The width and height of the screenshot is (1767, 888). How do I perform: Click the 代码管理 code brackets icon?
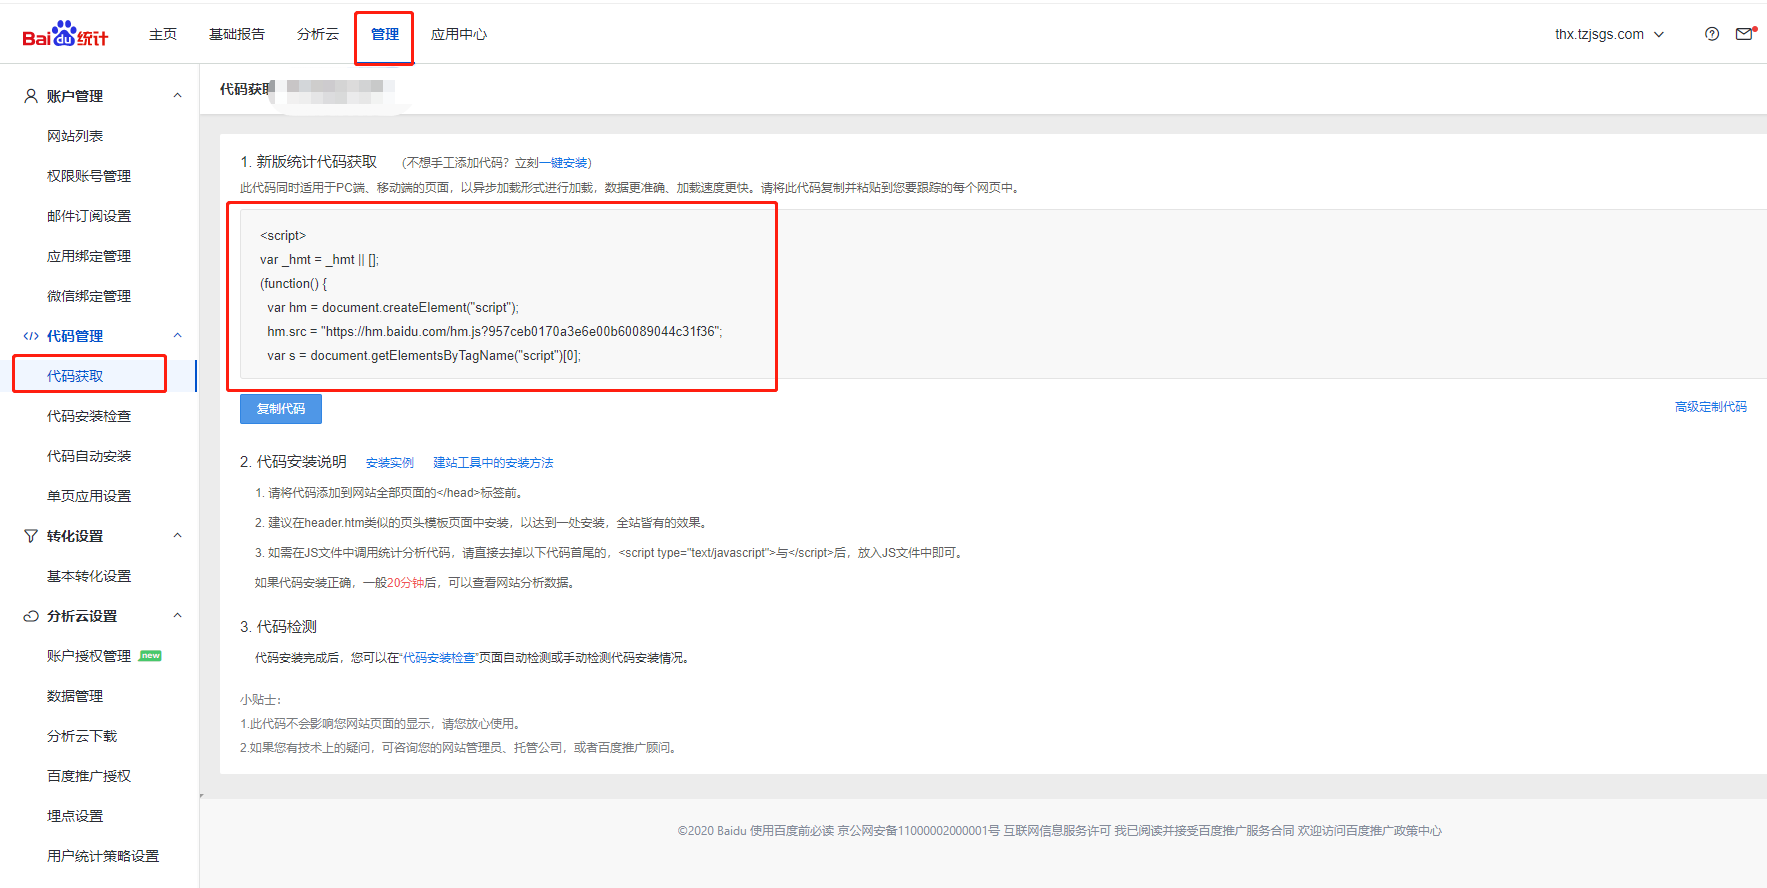[x=31, y=336]
